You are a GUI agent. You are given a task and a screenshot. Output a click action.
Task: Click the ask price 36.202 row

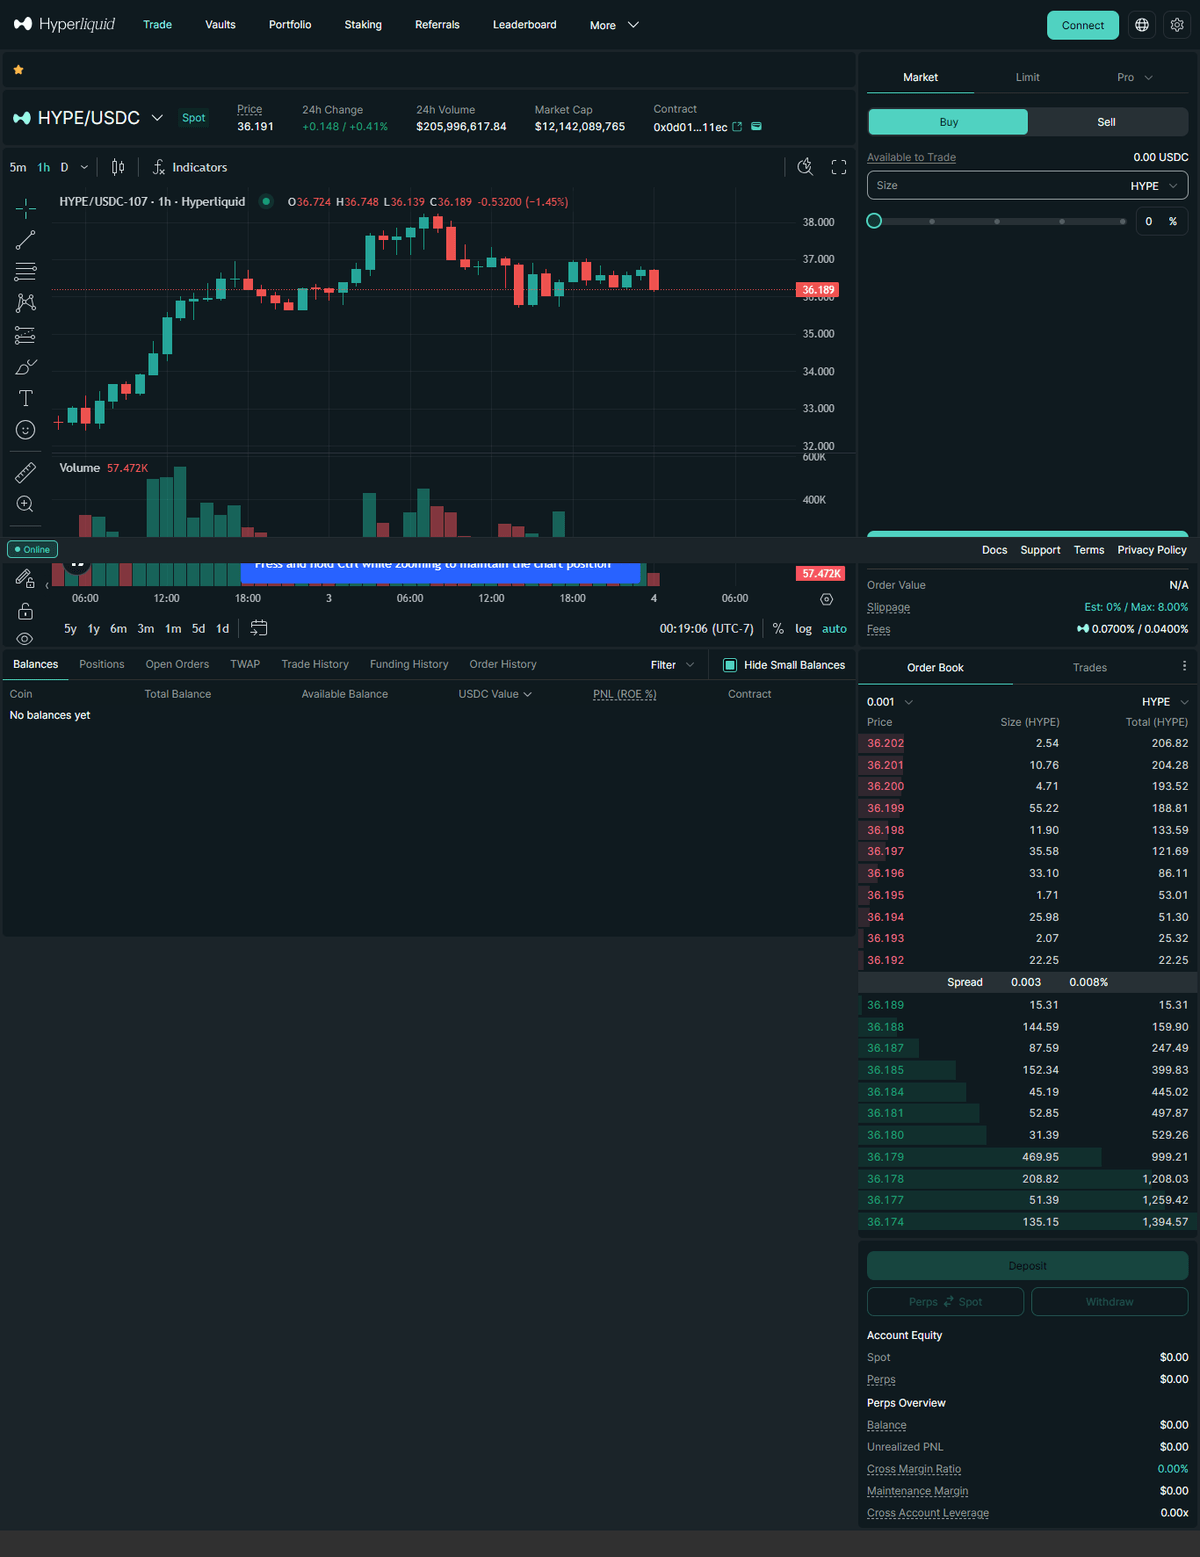point(1027,743)
